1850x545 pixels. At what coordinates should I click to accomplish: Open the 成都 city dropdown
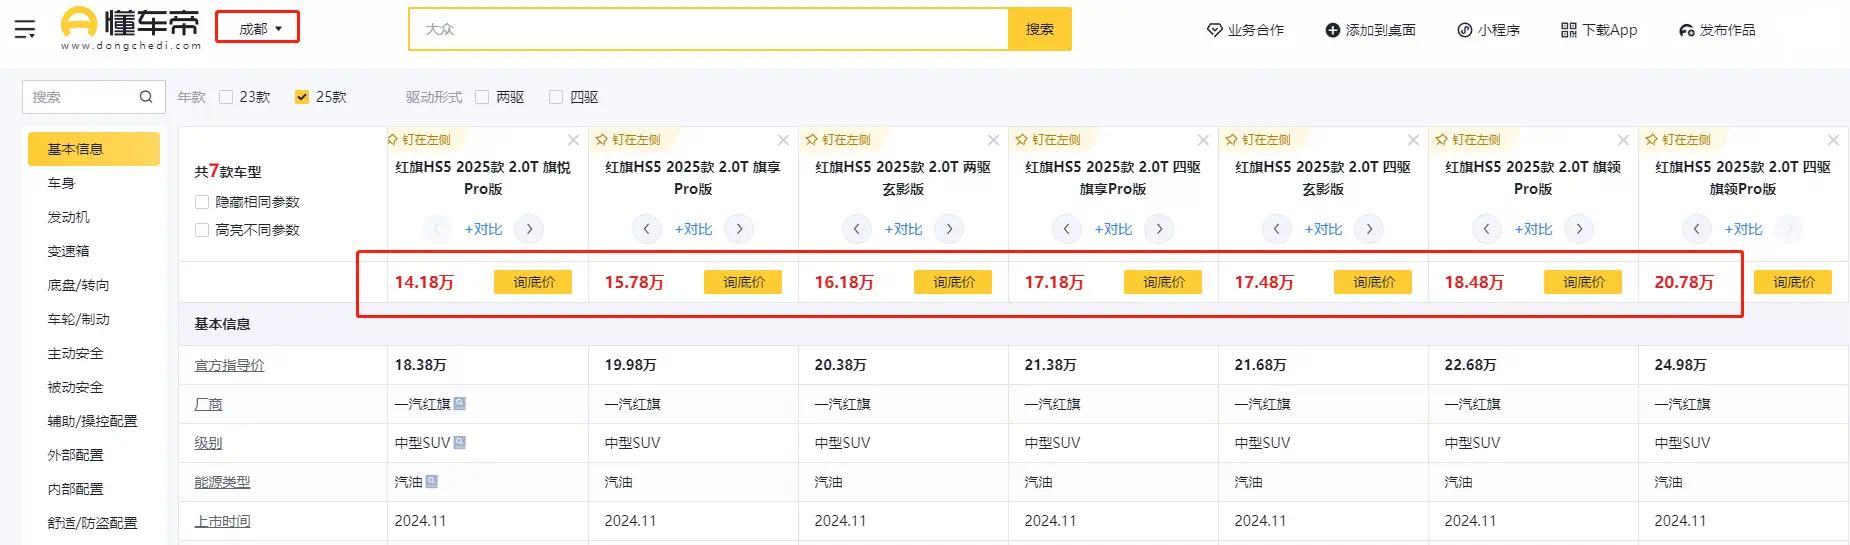click(258, 29)
